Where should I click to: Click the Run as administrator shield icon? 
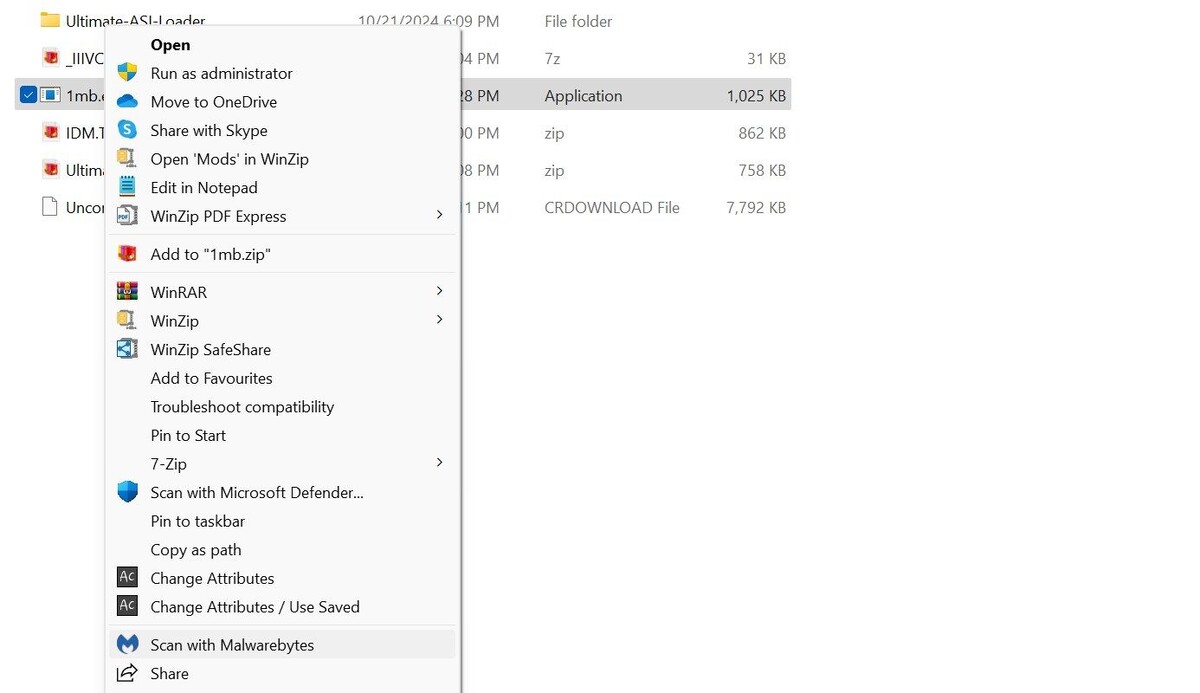pos(127,72)
